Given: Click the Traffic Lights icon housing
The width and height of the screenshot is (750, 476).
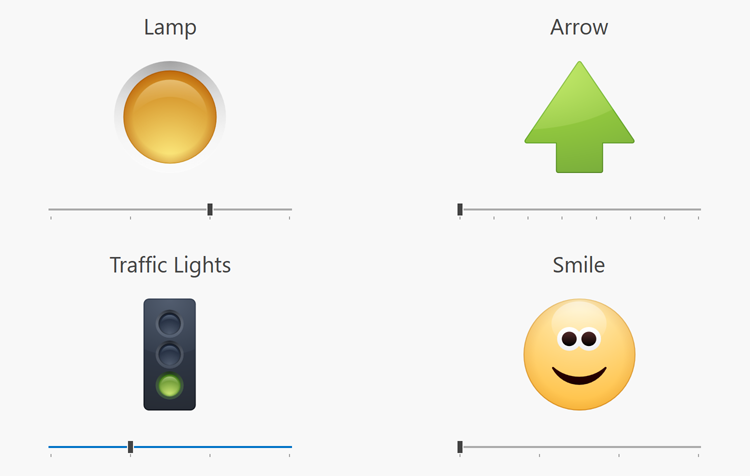Looking at the screenshot, I should click(x=169, y=354).
